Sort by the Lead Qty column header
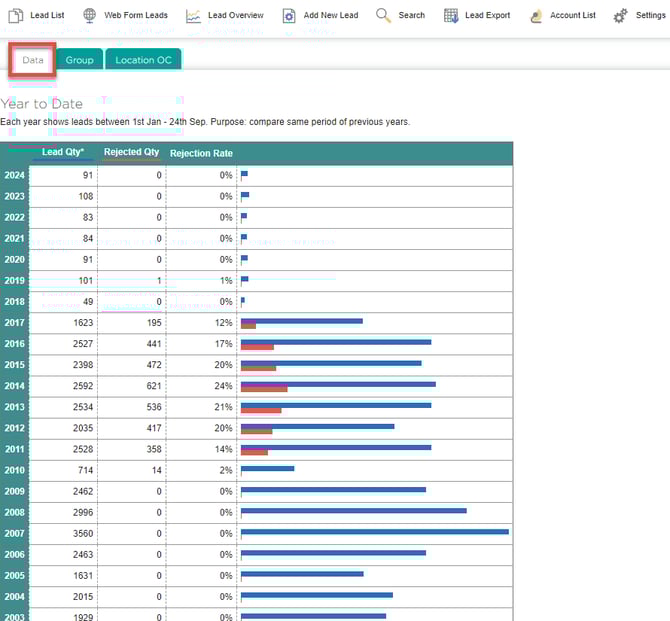 coord(63,153)
